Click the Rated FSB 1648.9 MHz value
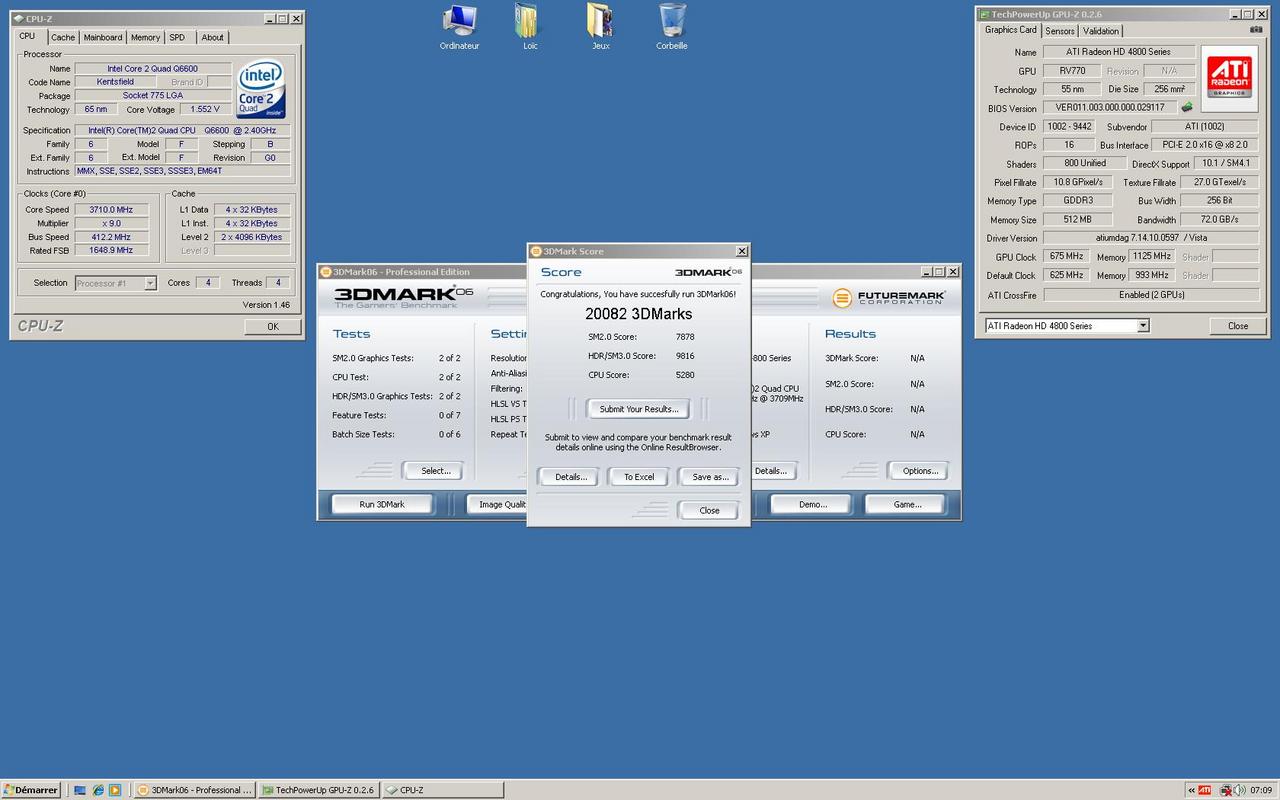This screenshot has width=1280, height=800. click(110, 251)
